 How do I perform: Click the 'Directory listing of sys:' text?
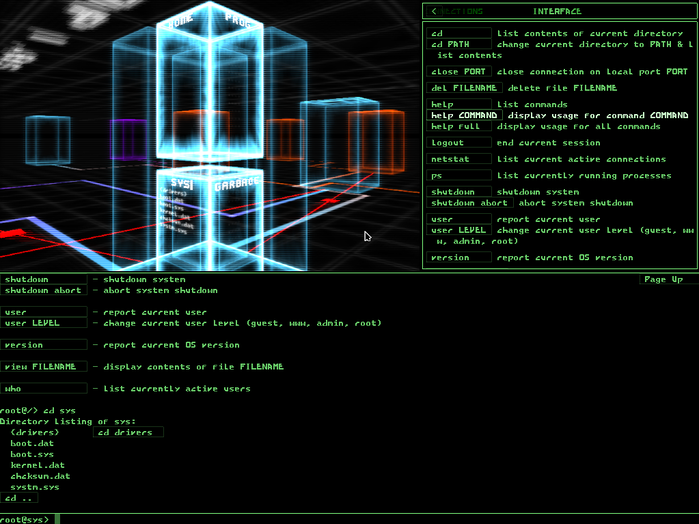pos(68,421)
